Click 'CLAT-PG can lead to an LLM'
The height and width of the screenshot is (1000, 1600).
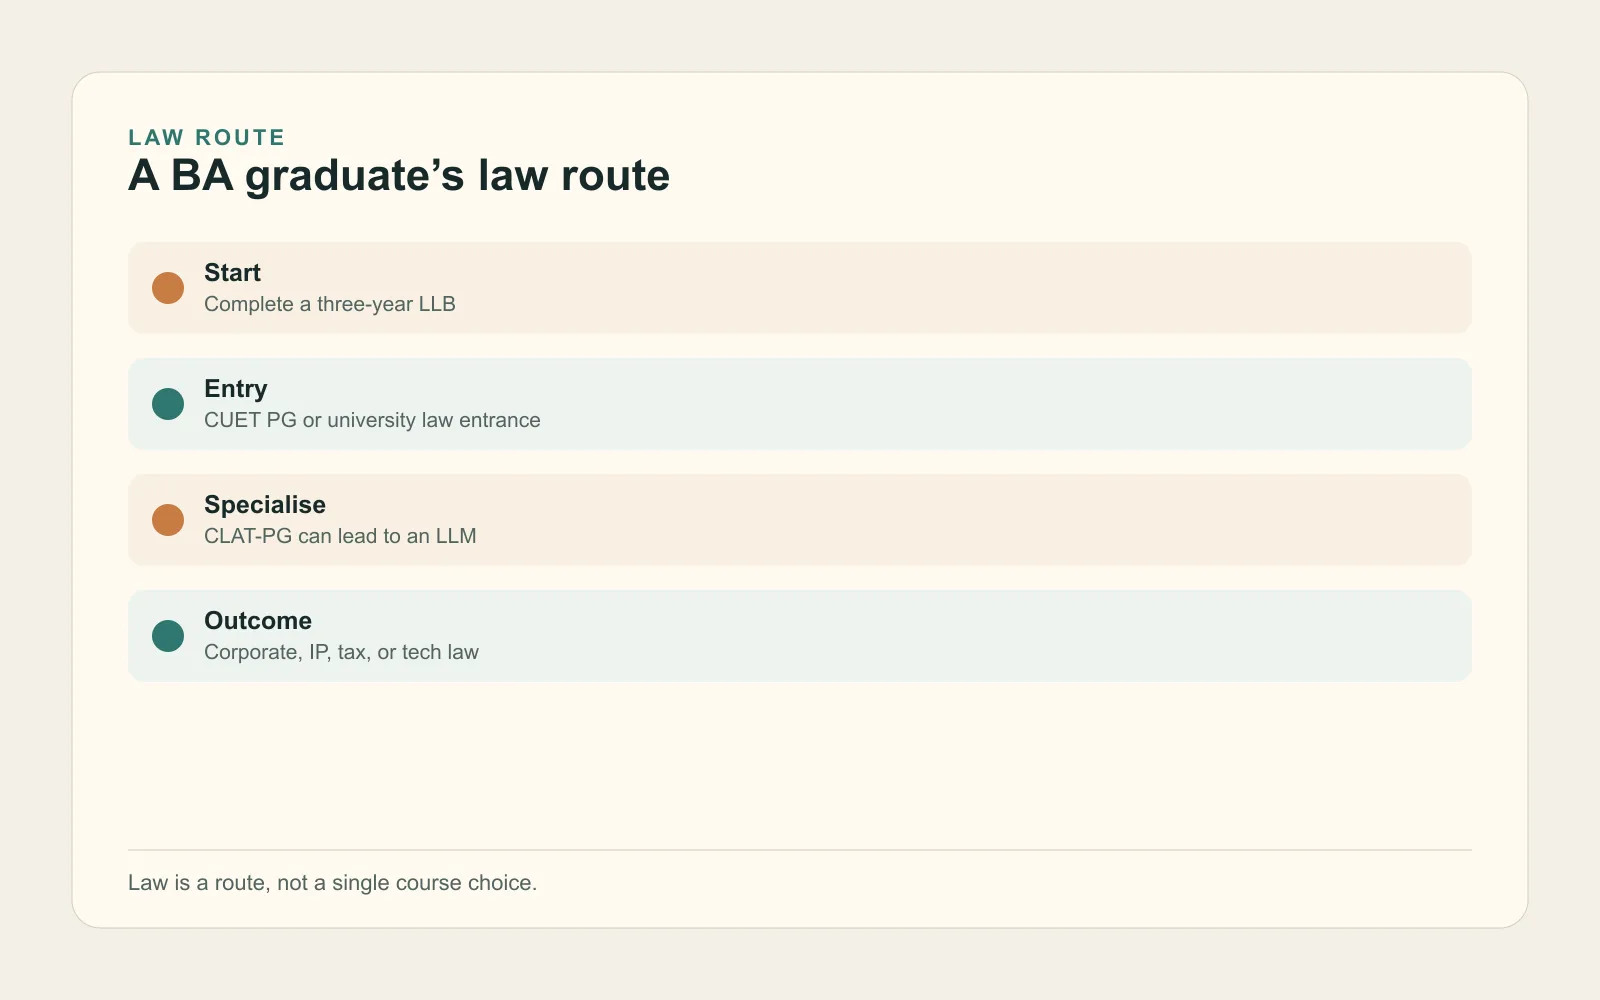tap(340, 536)
